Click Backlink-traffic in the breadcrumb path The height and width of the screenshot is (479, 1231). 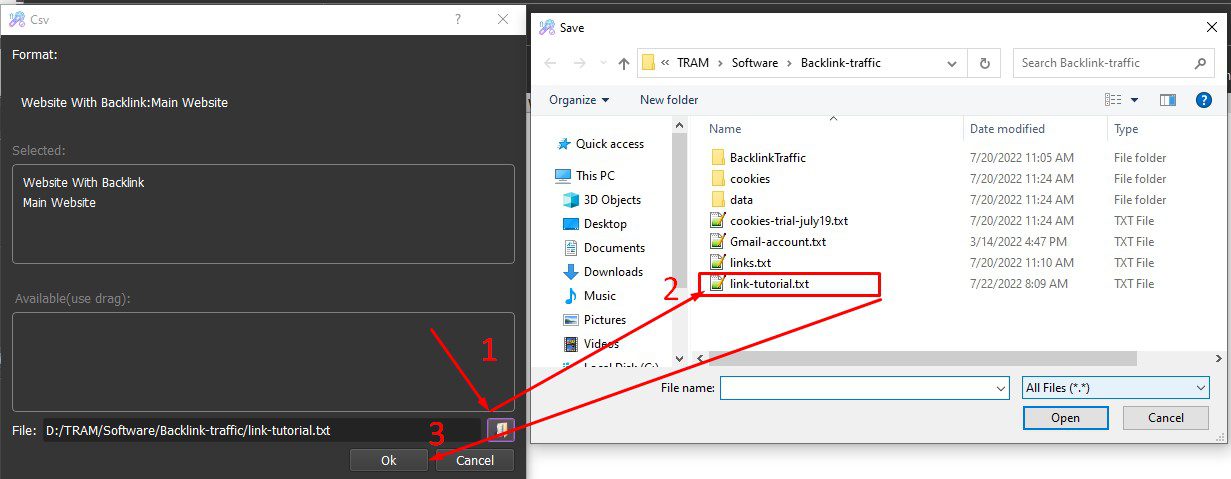[841, 63]
